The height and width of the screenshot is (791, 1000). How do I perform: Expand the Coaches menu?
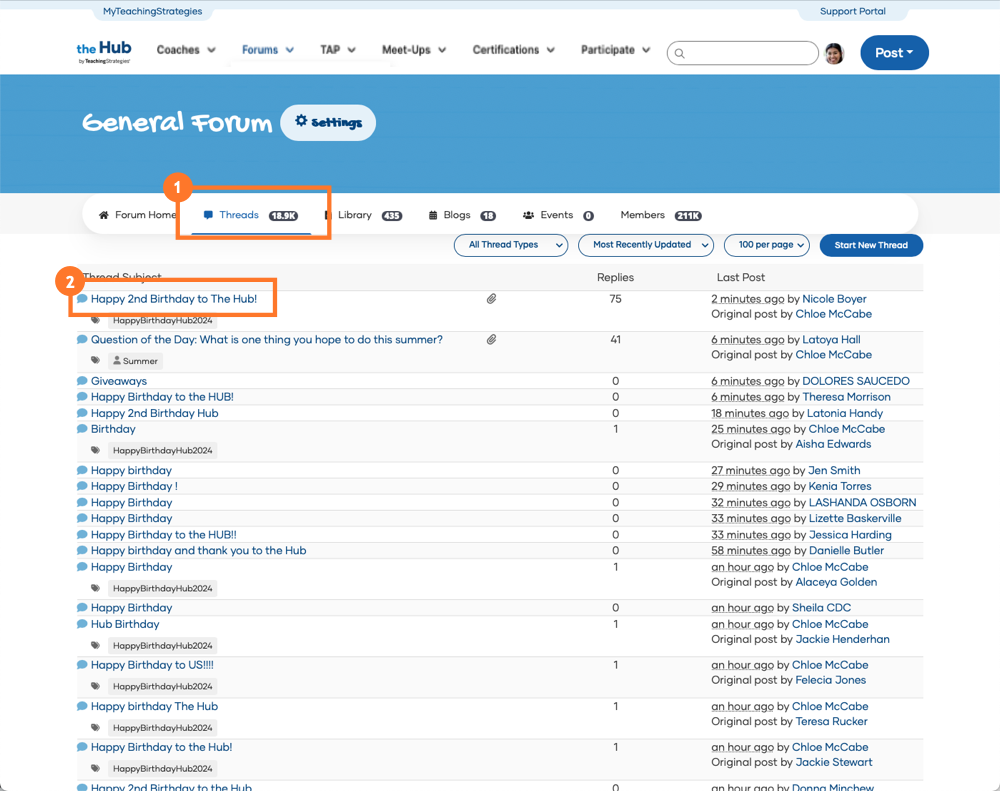[x=186, y=50]
